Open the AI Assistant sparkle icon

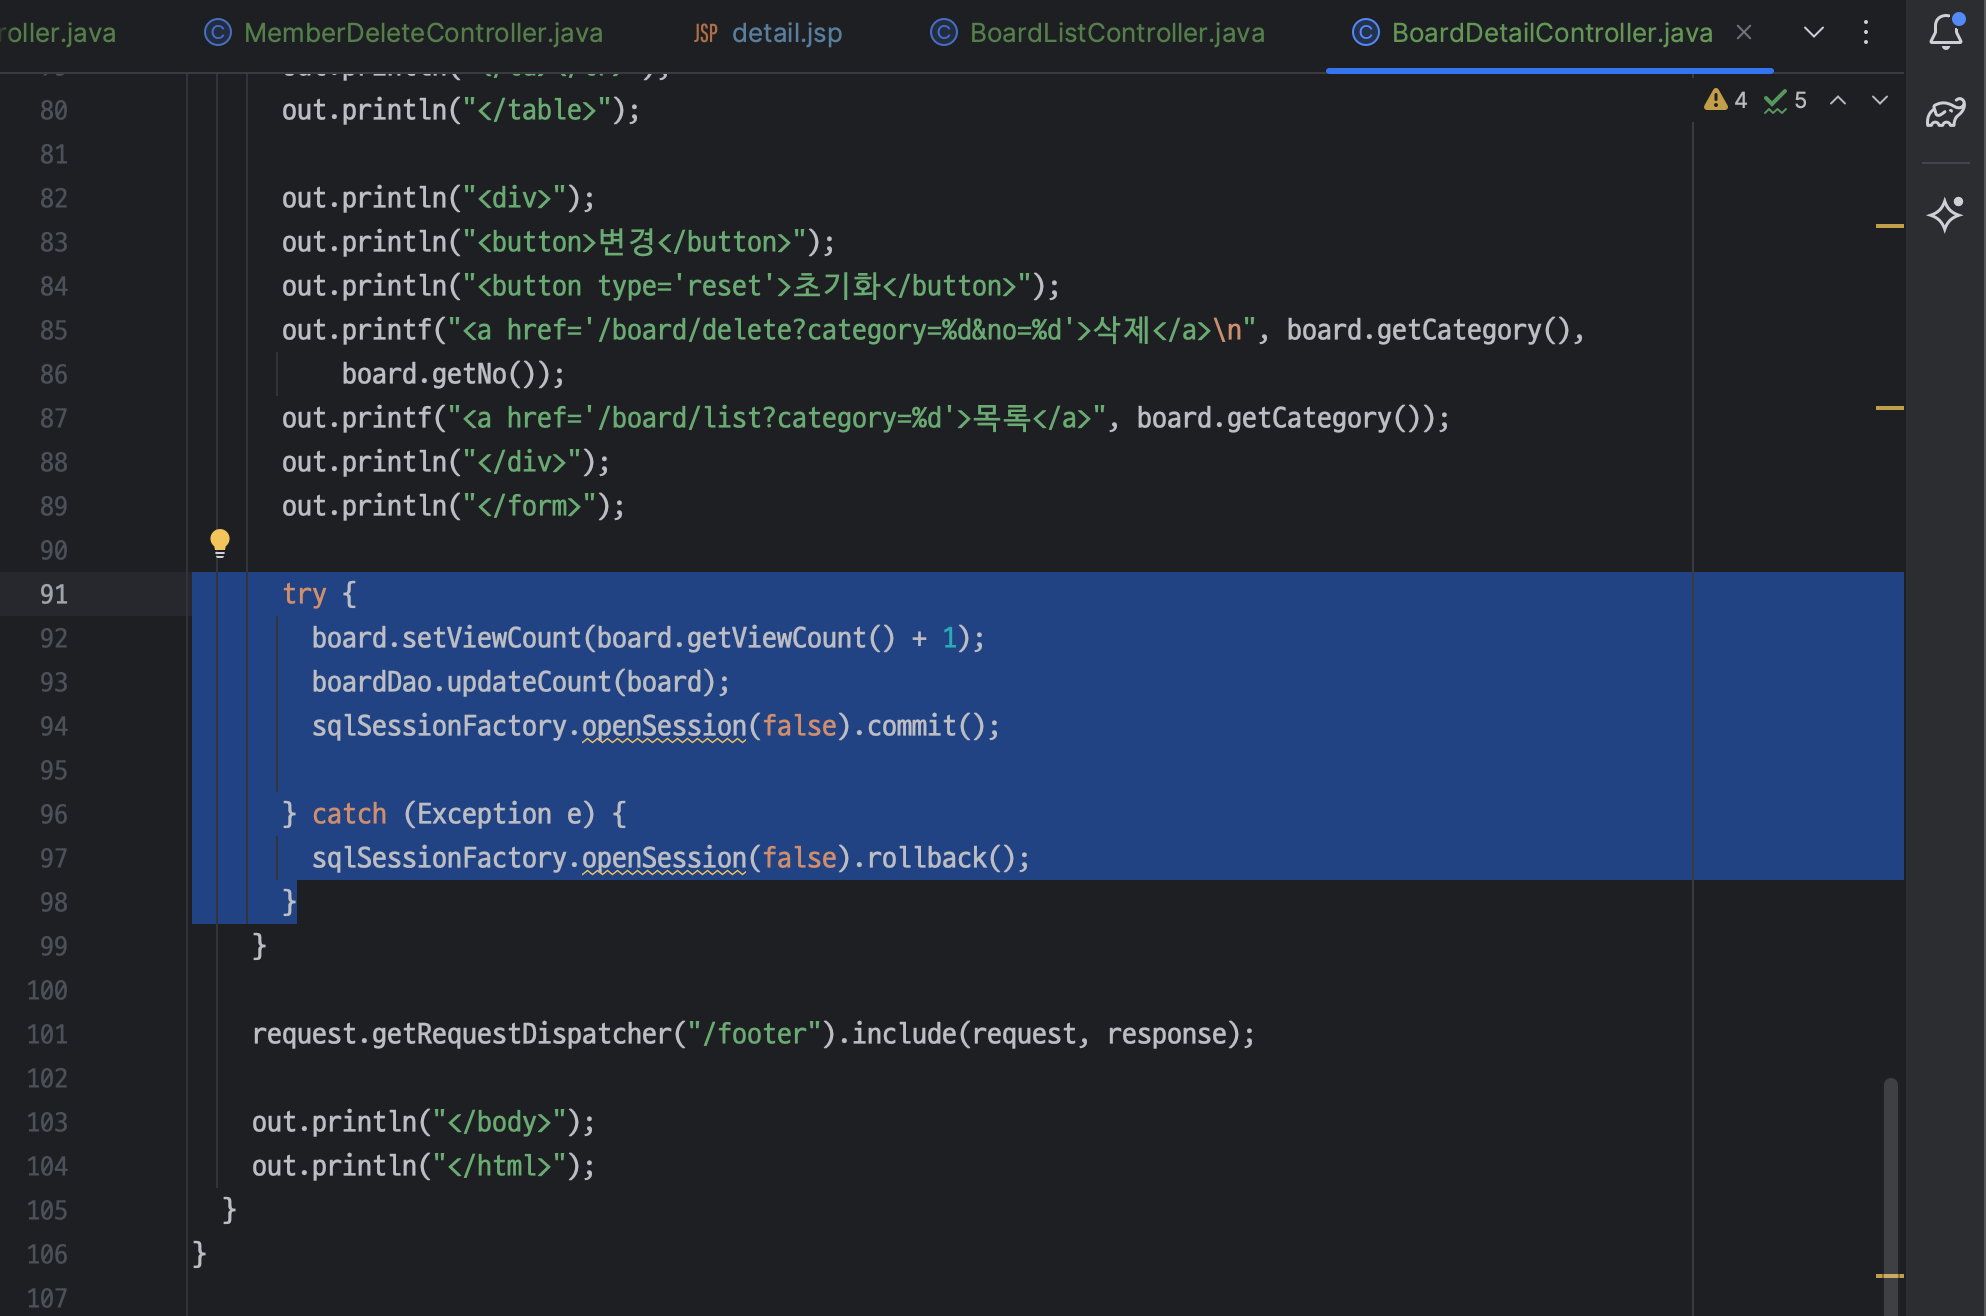tap(1945, 214)
